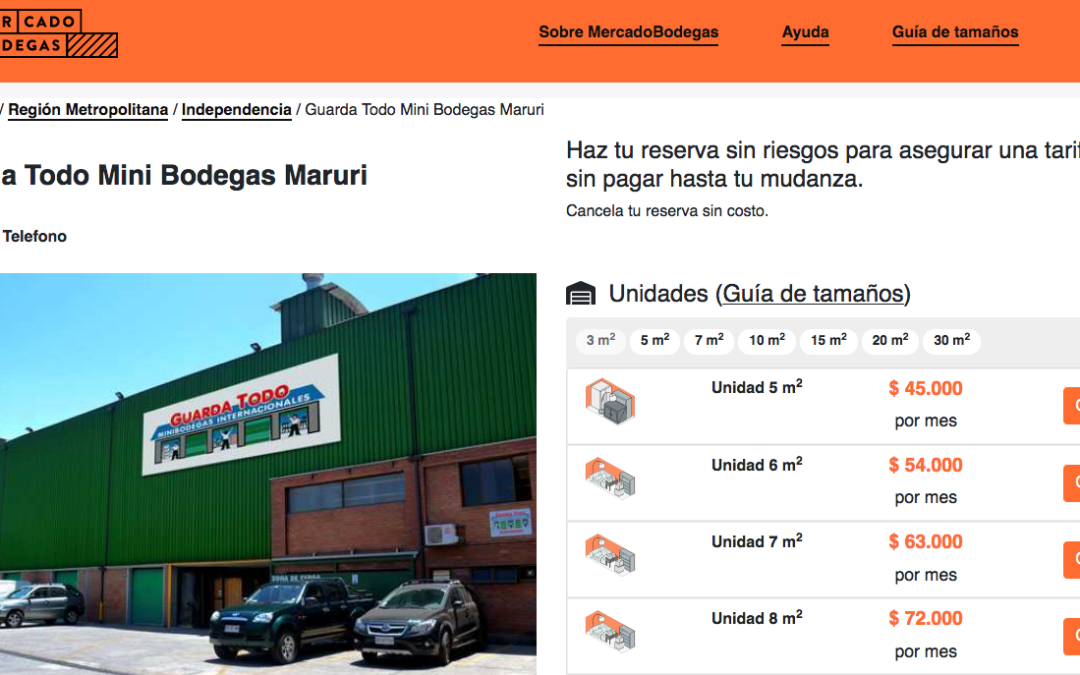This screenshot has height=675, width=1080.
Task: Click the $ 72.000 price
Action: click(925, 618)
